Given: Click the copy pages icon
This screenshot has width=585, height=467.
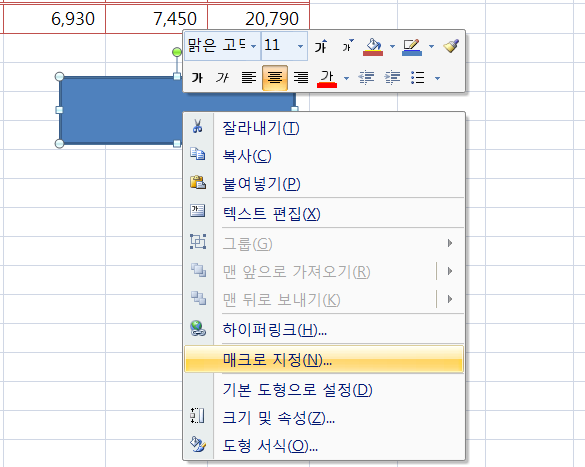Looking at the screenshot, I should [x=198, y=154].
